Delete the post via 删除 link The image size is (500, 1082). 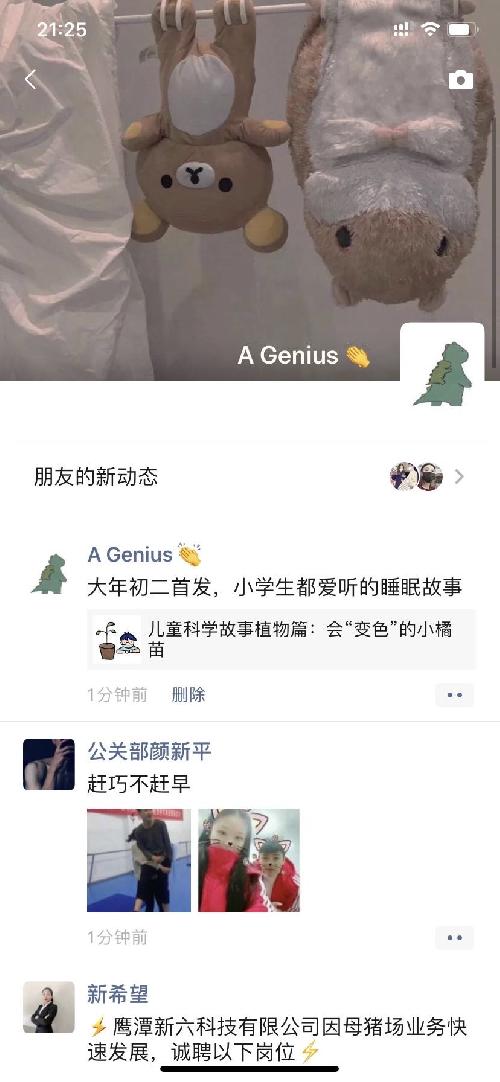[x=188, y=694]
